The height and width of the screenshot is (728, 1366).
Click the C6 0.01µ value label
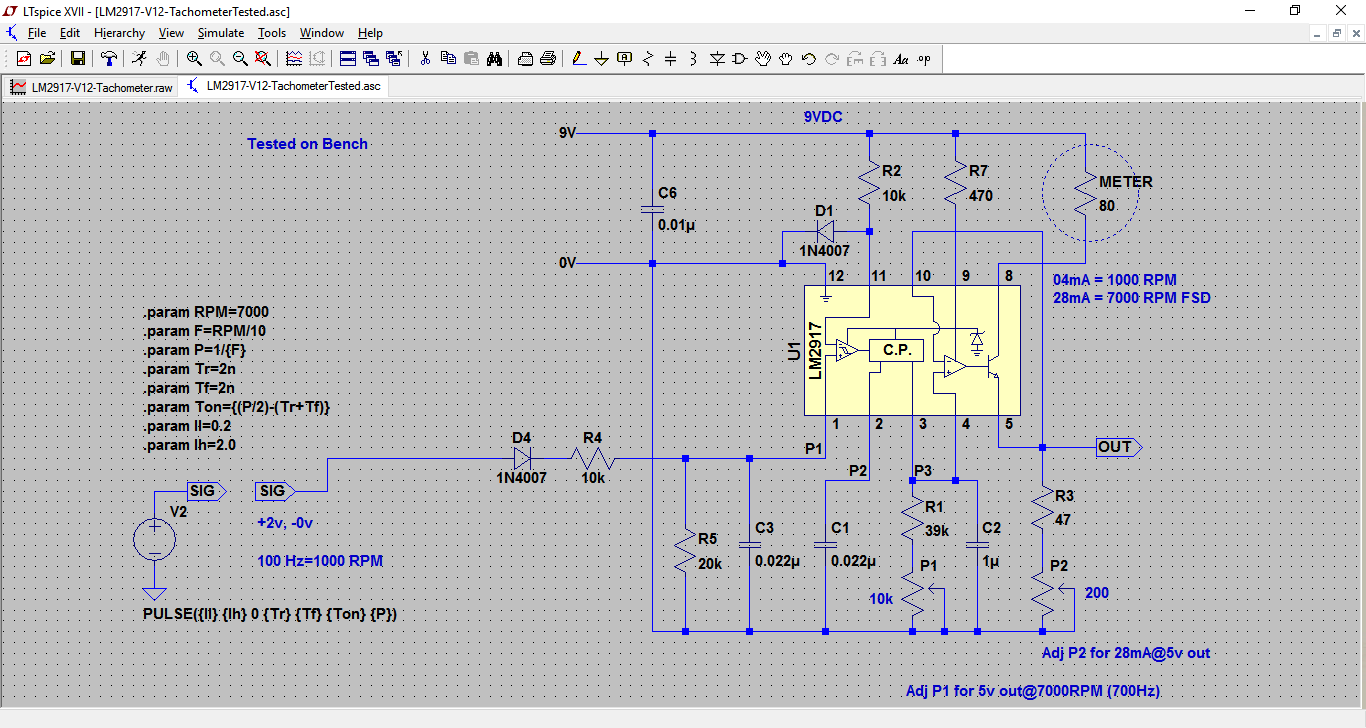click(x=676, y=225)
